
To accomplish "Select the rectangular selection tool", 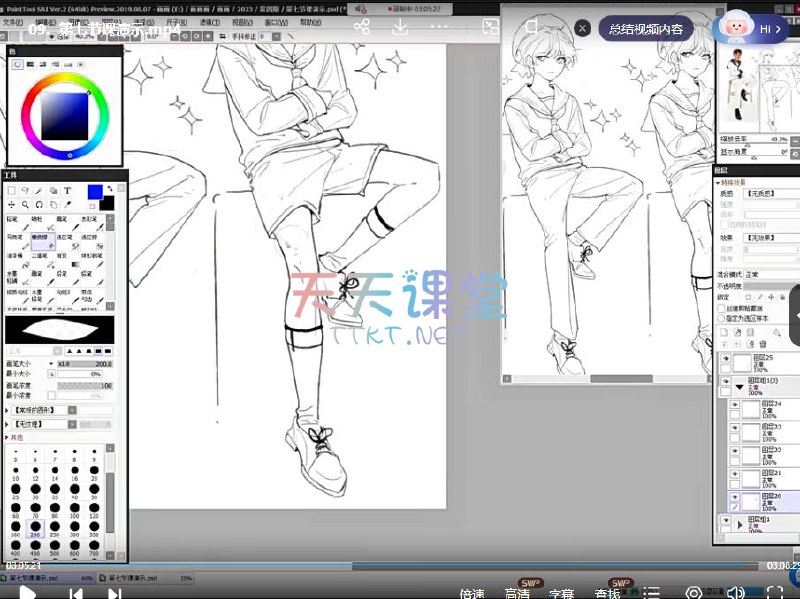I will (11, 191).
